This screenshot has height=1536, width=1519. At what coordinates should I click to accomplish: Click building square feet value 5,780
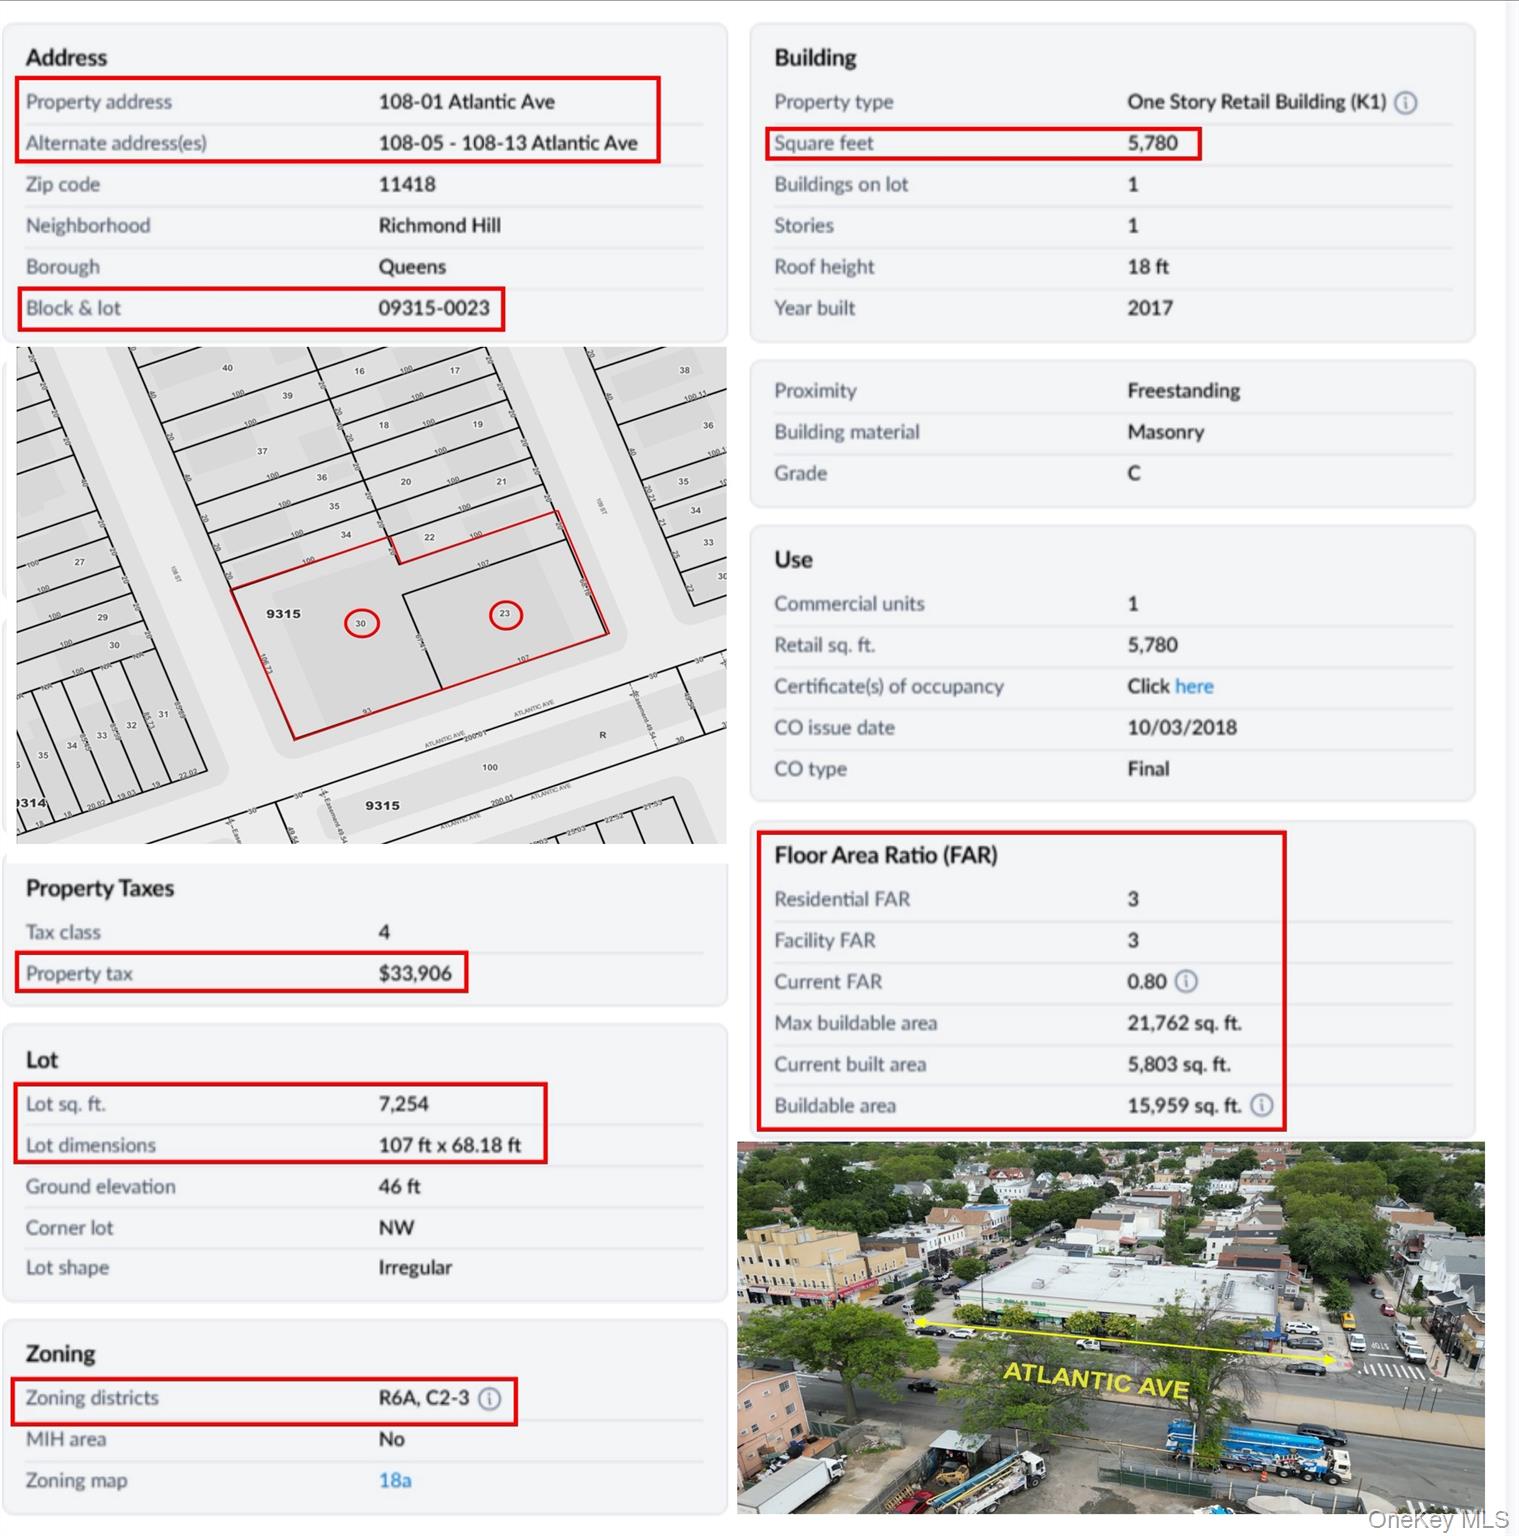click(1153, 143)
